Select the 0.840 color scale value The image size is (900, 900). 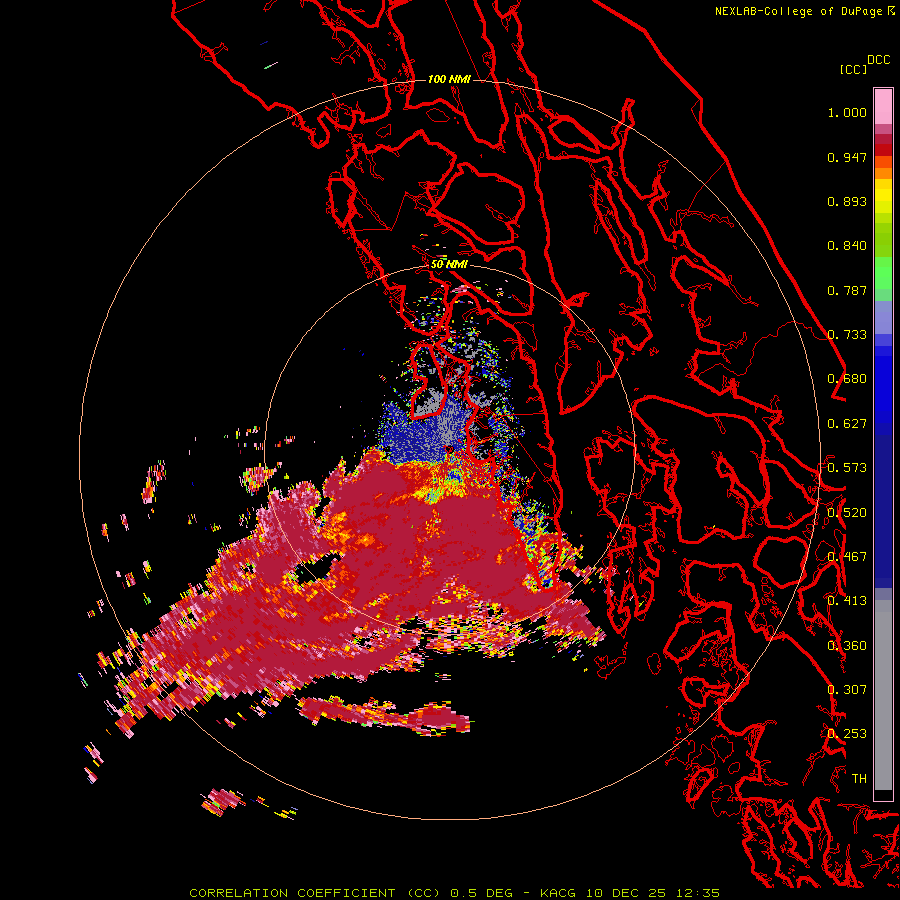pos(847,246)
